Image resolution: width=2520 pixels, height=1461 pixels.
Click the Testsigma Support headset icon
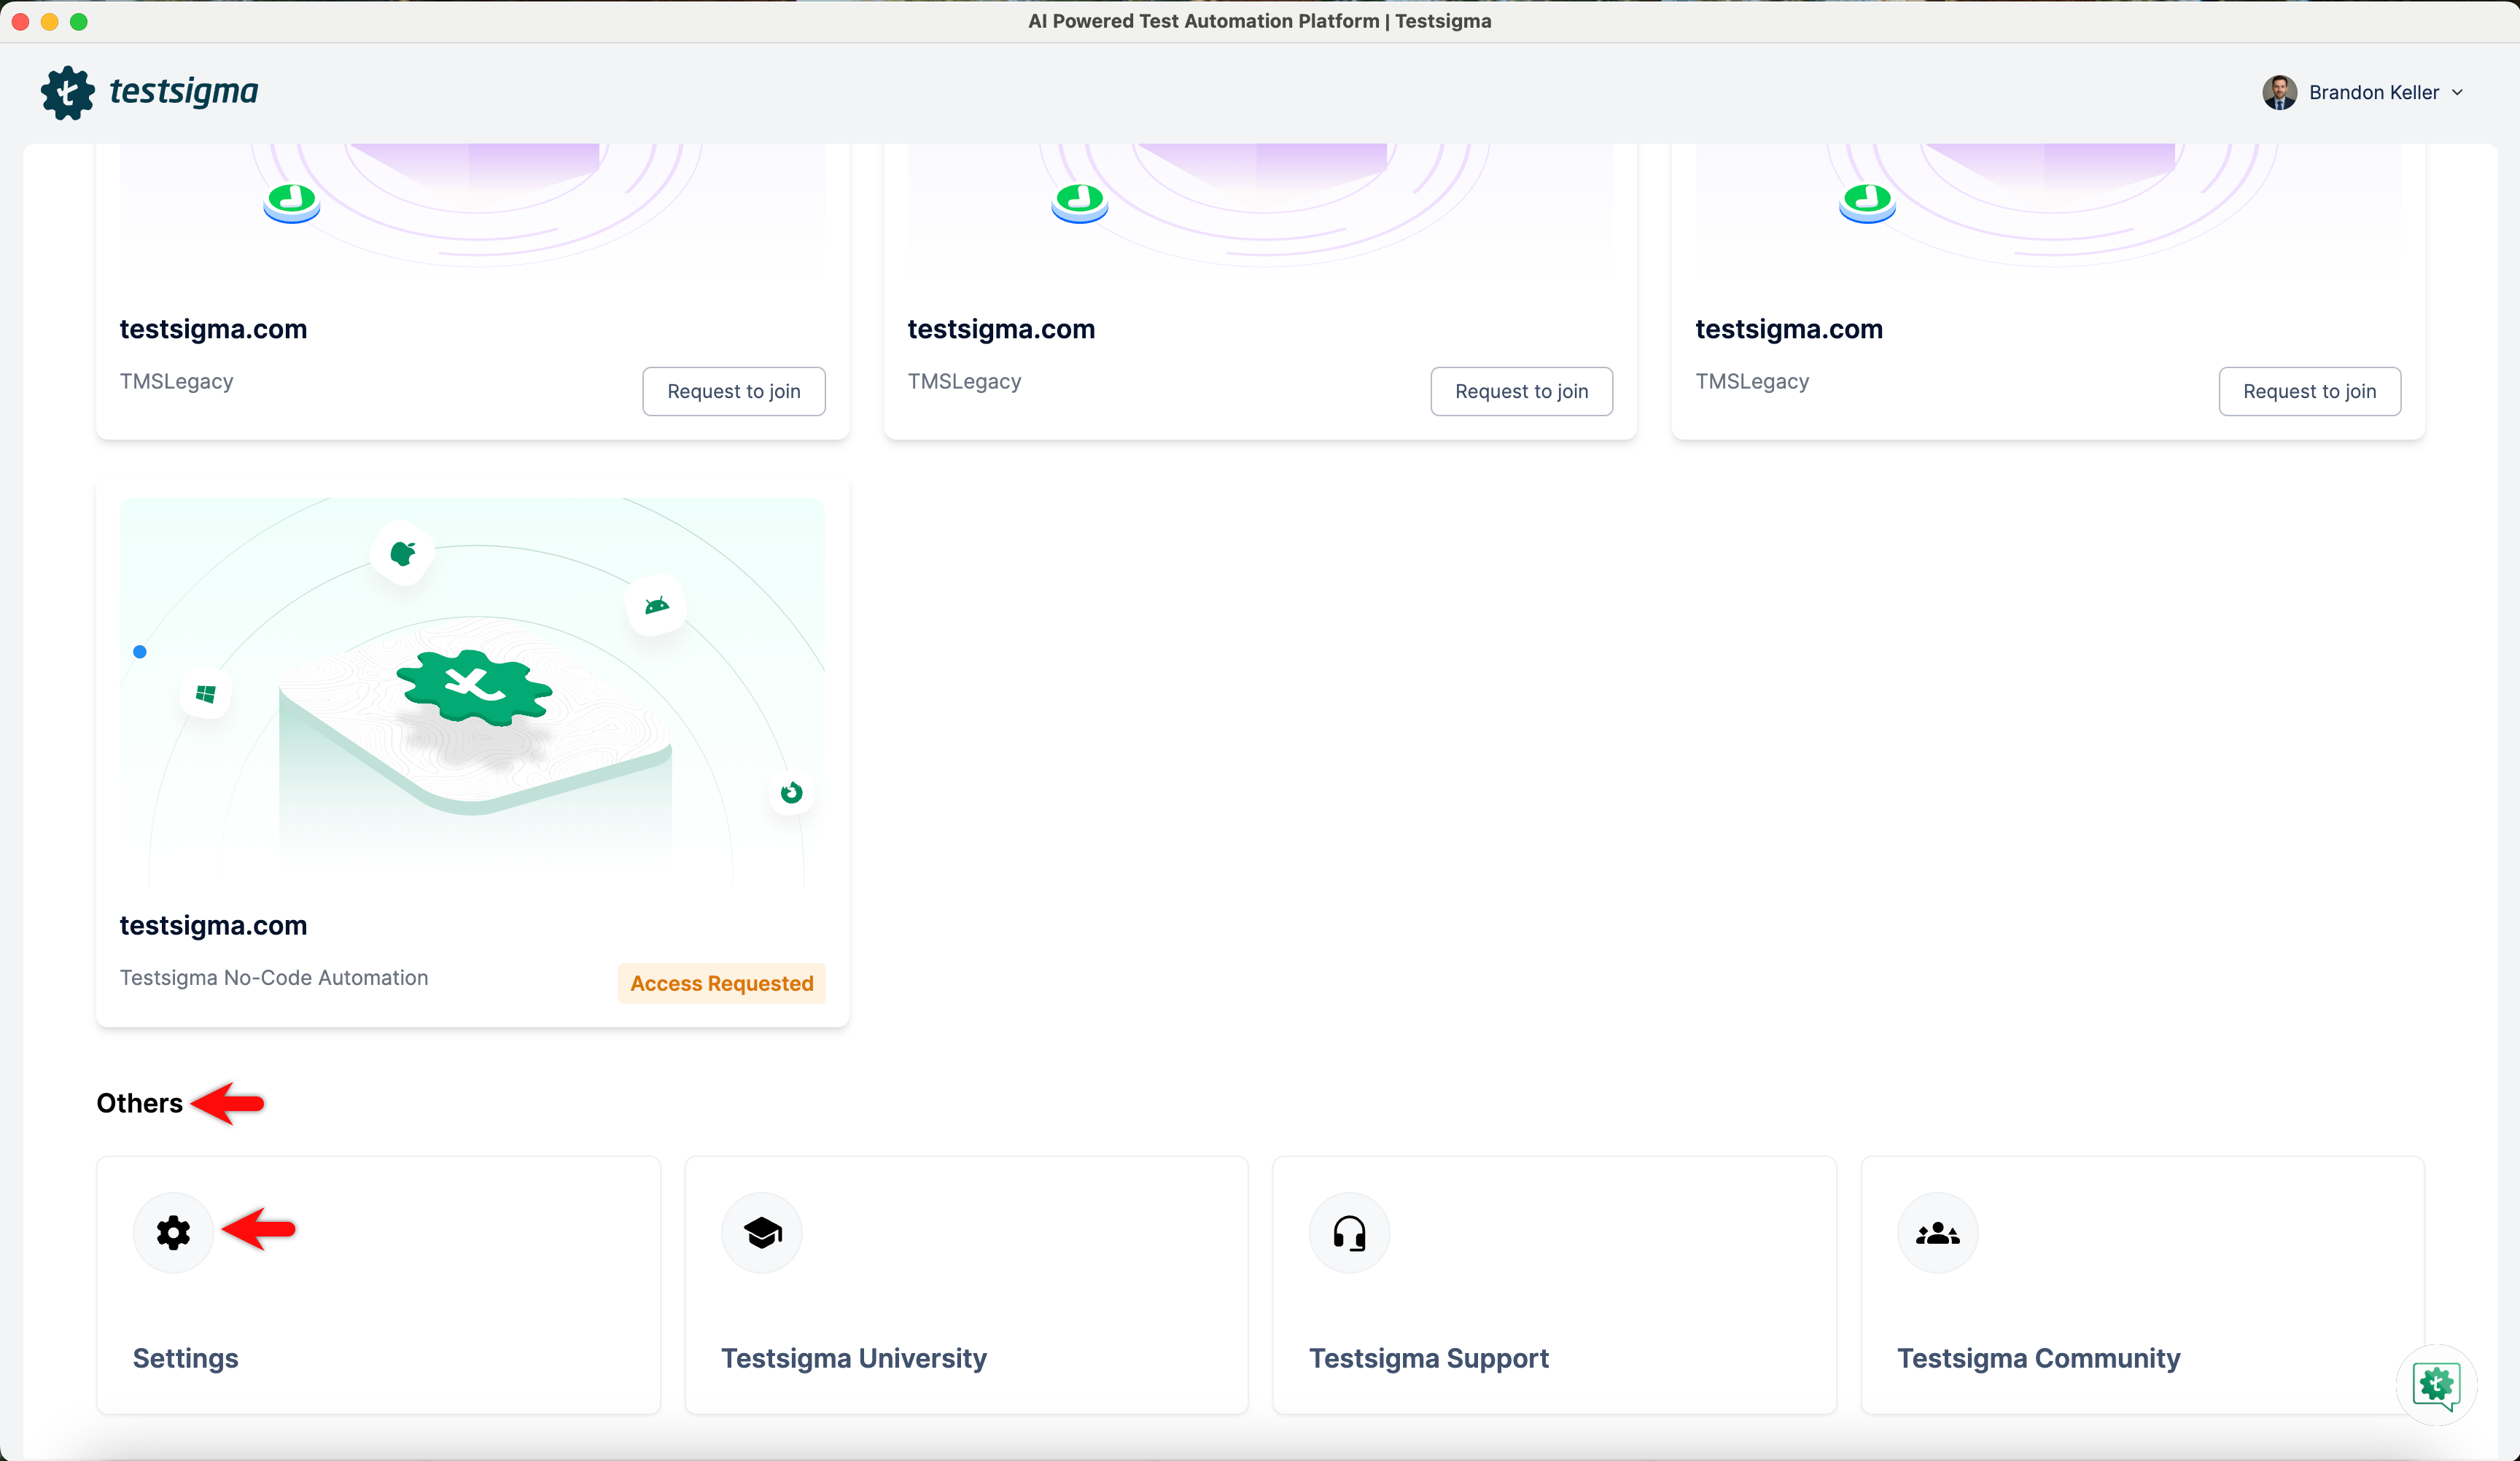pos(1349,1232)
